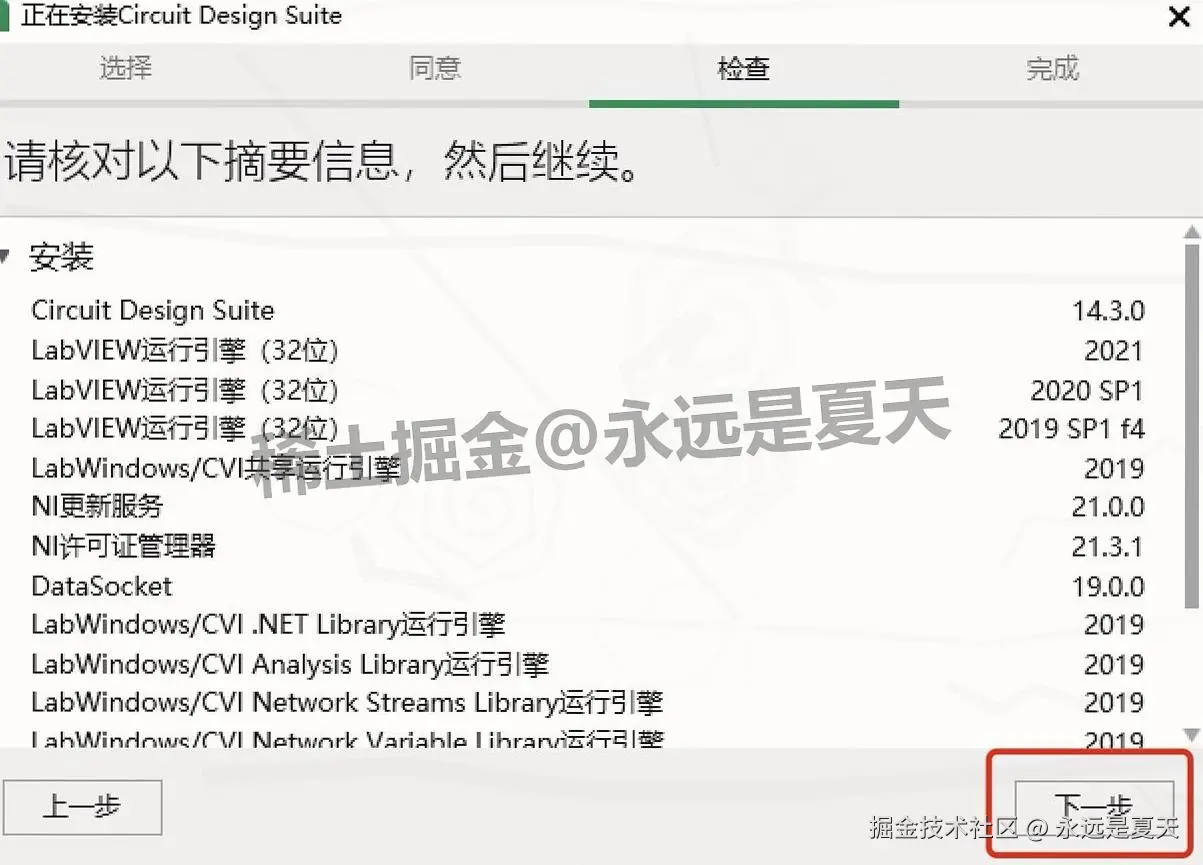Click the vertical scrollbar thumb
The height and width of the screenshot is (865, 1203).
[1191, 425]
